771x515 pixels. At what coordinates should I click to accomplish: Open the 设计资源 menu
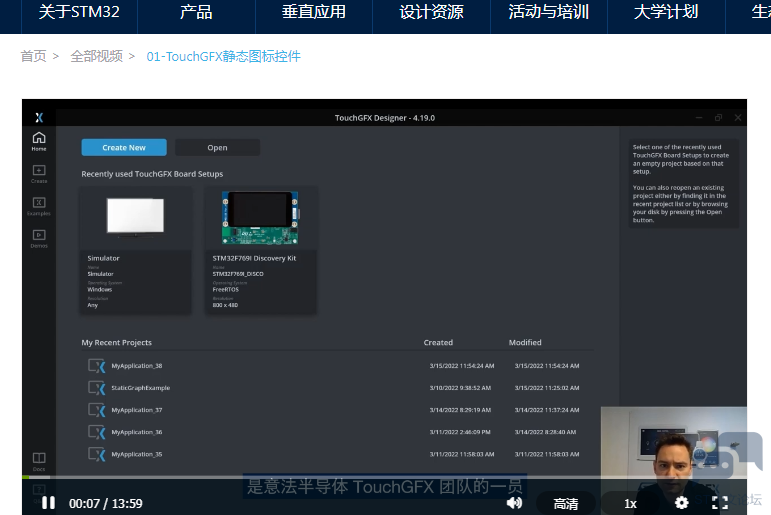tap(431, 12)
